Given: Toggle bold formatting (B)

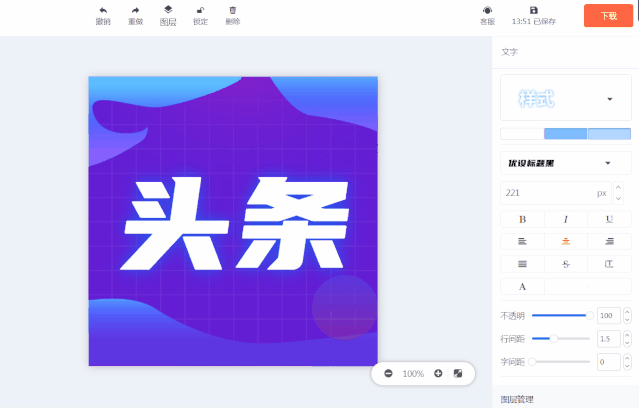Looking at the screenshot, I should [522, 219].
